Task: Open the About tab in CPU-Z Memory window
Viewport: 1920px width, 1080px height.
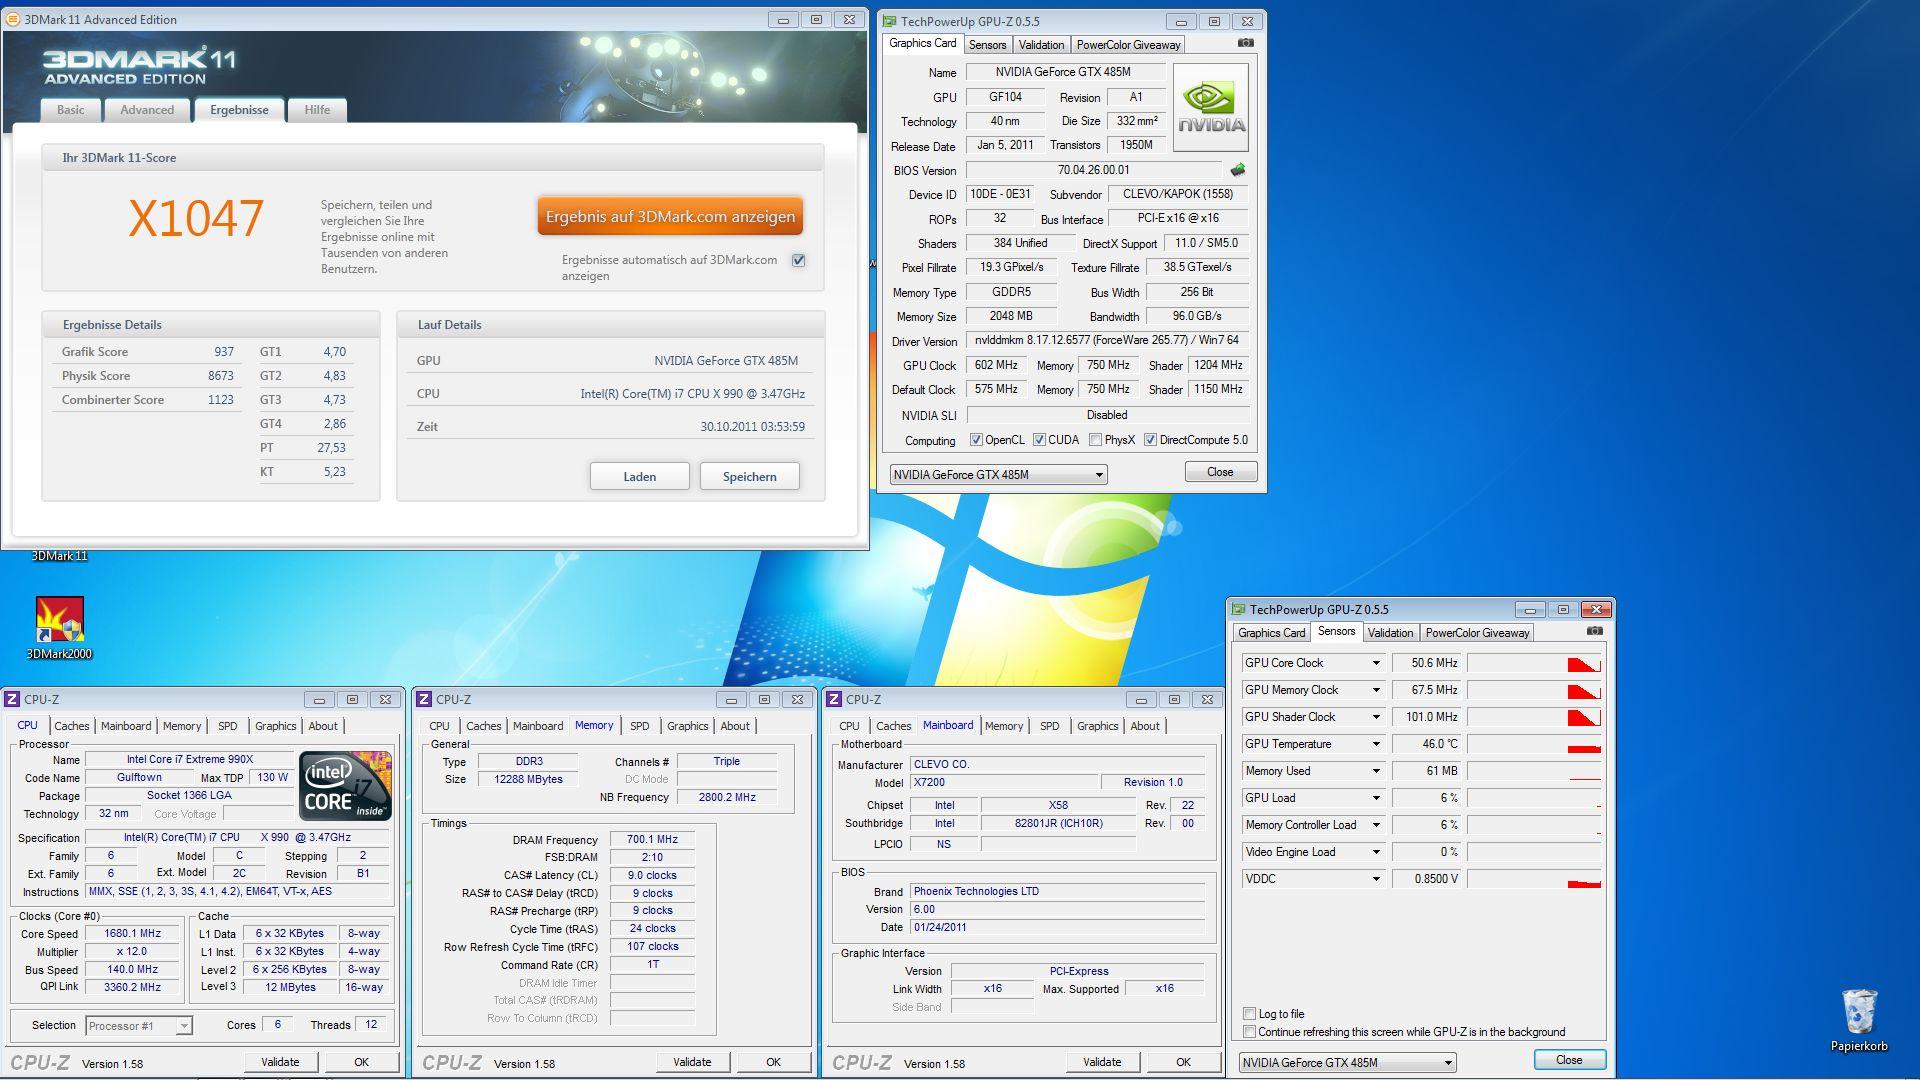Action: tap(735, 726)
